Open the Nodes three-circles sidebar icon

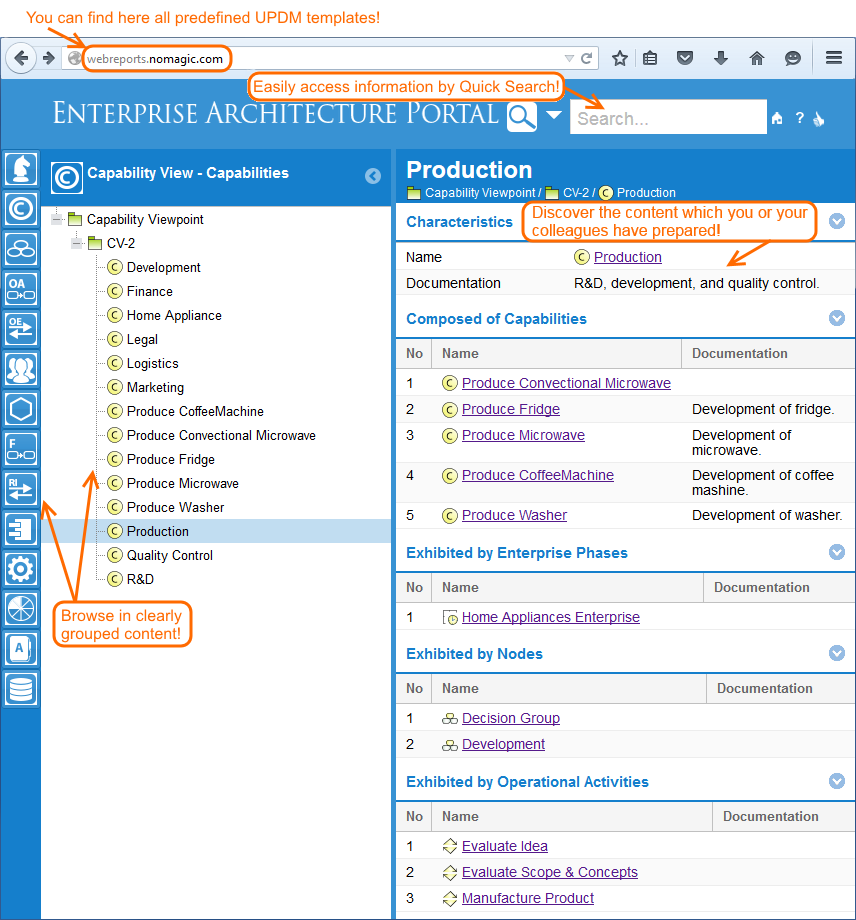pos(21,249)
